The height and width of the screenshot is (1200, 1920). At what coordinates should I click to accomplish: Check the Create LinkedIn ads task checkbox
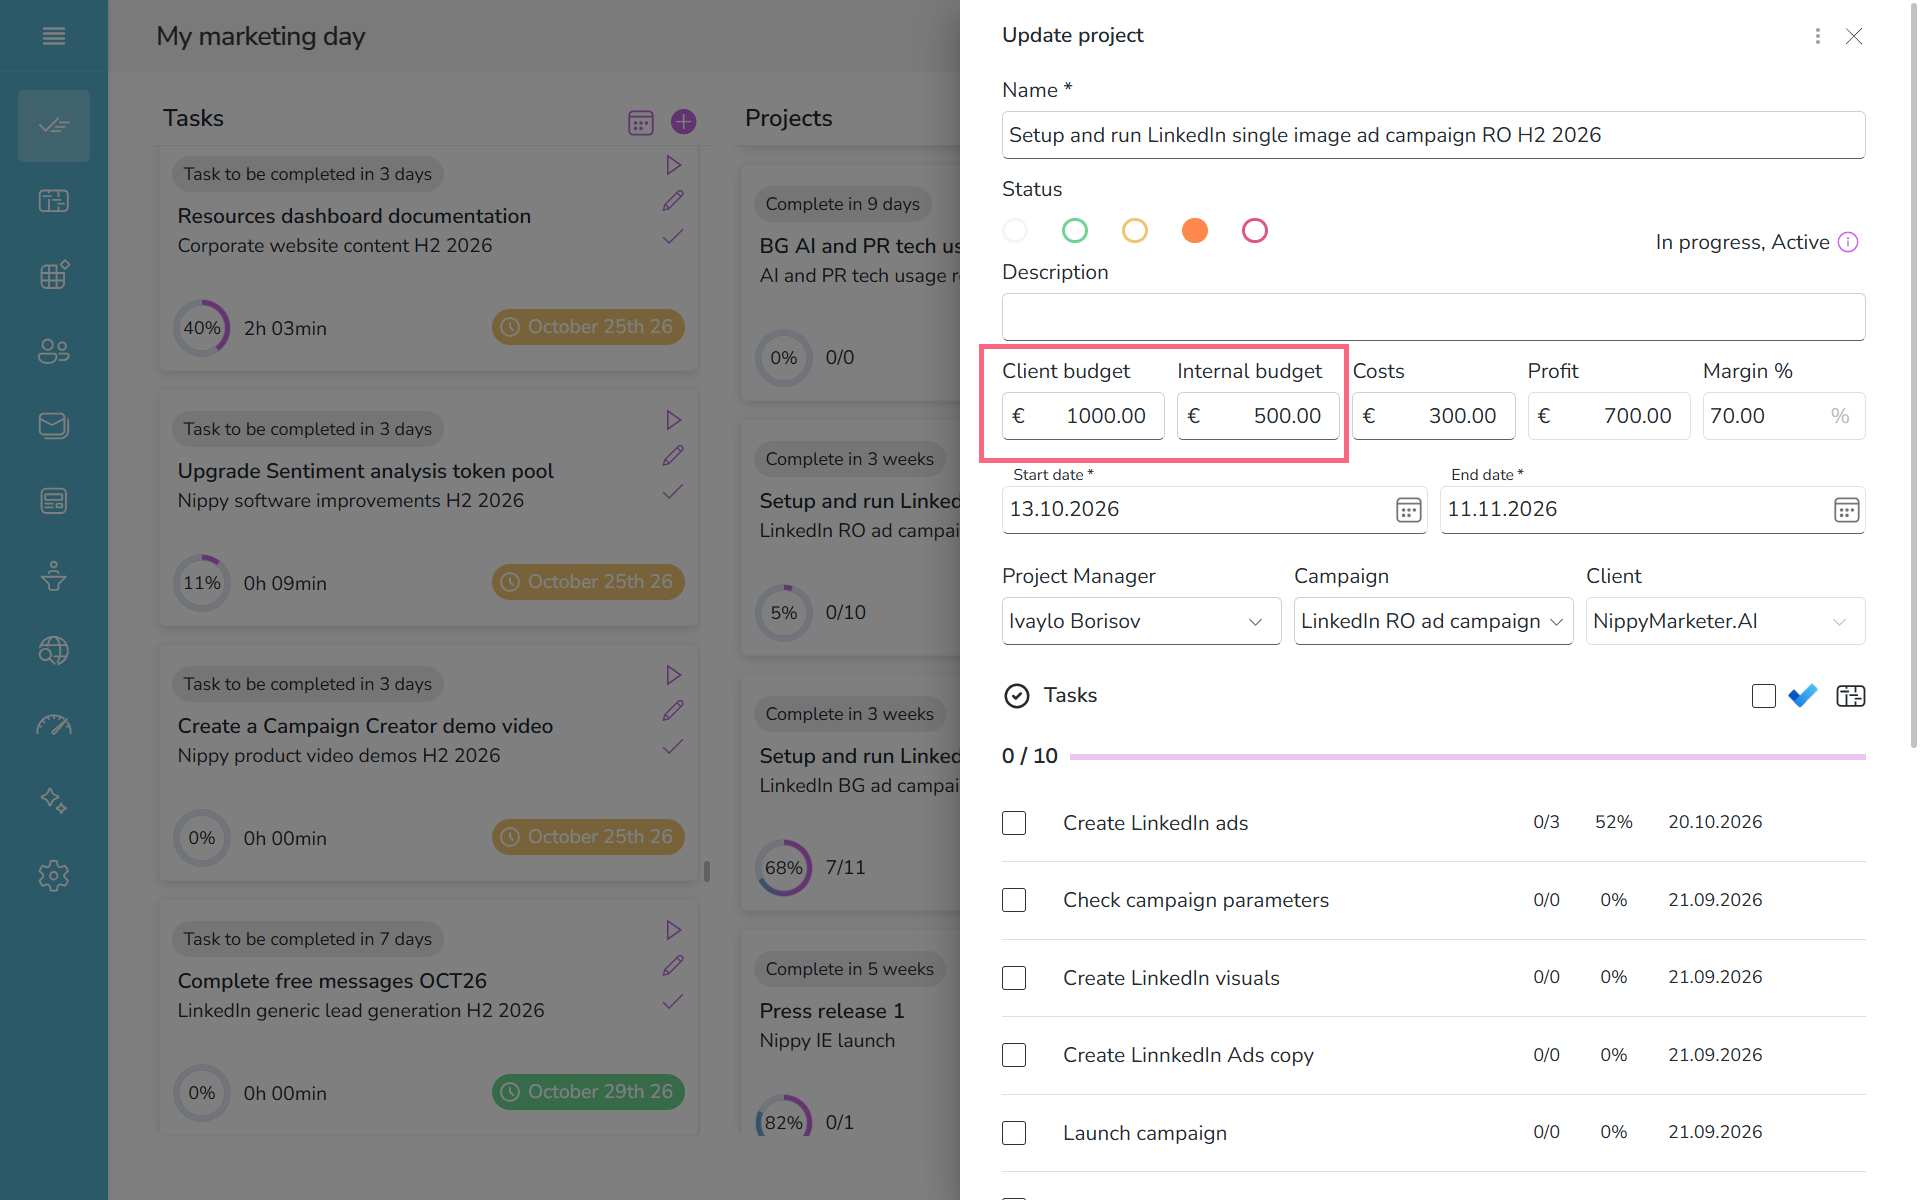1014,823
